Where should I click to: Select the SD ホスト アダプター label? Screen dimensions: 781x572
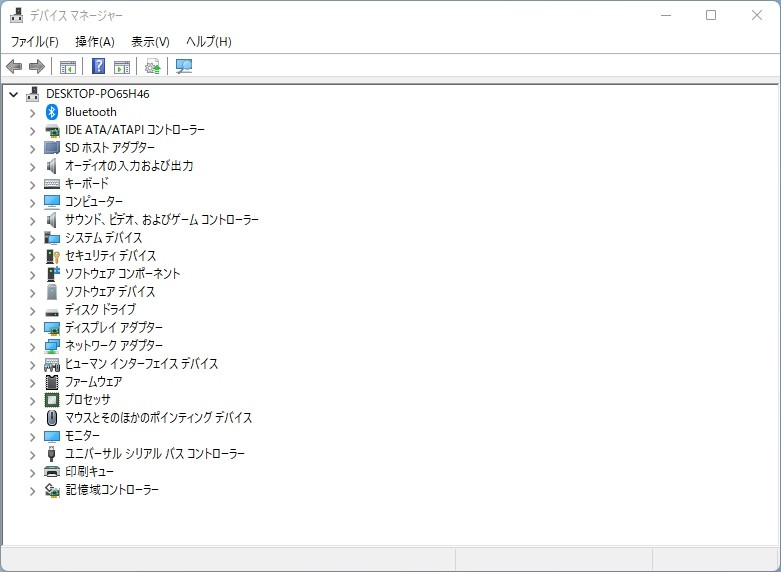(x=110, y=147)
